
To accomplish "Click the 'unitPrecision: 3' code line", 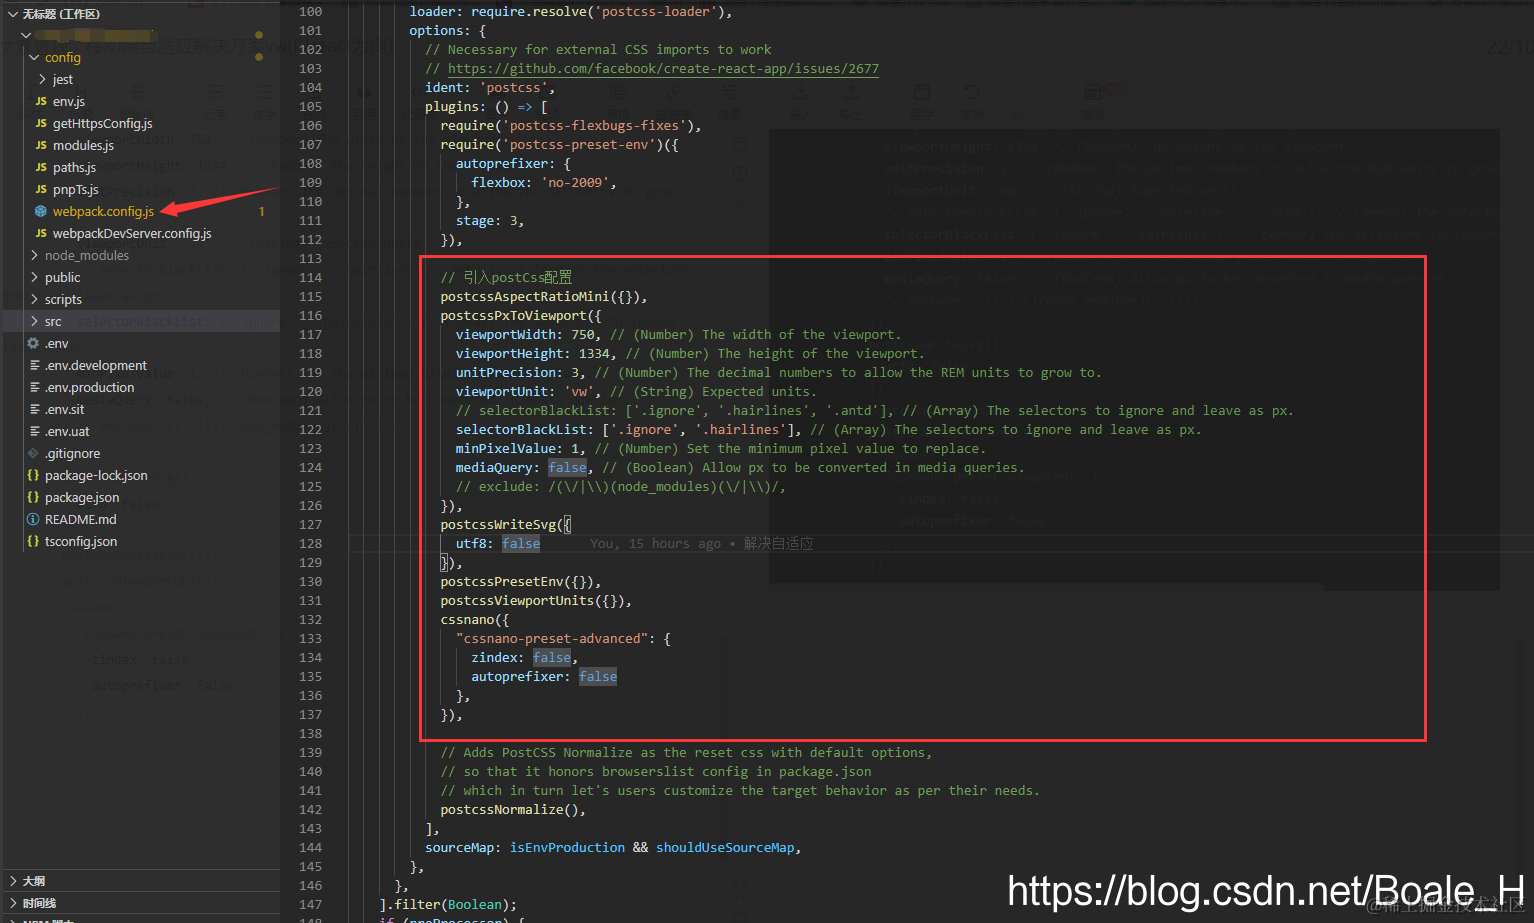I will coord(778,373).
